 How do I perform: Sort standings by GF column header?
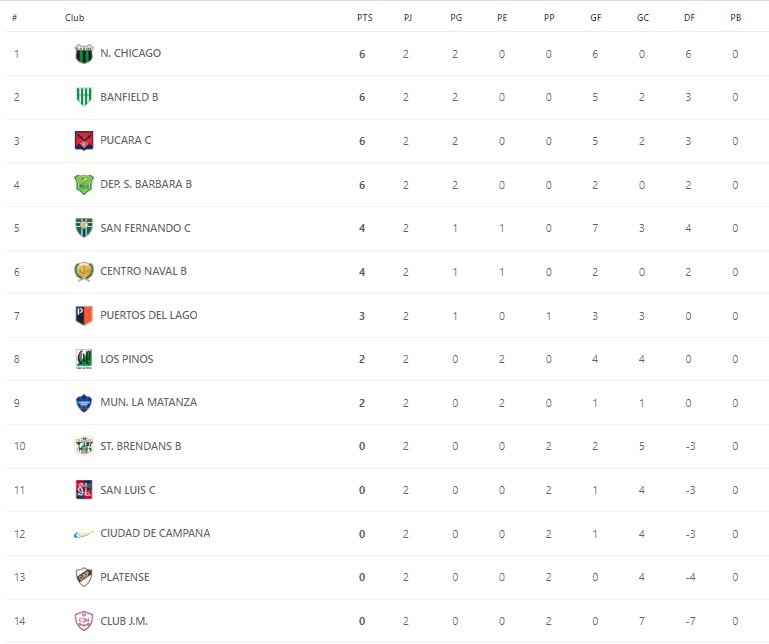595,18
